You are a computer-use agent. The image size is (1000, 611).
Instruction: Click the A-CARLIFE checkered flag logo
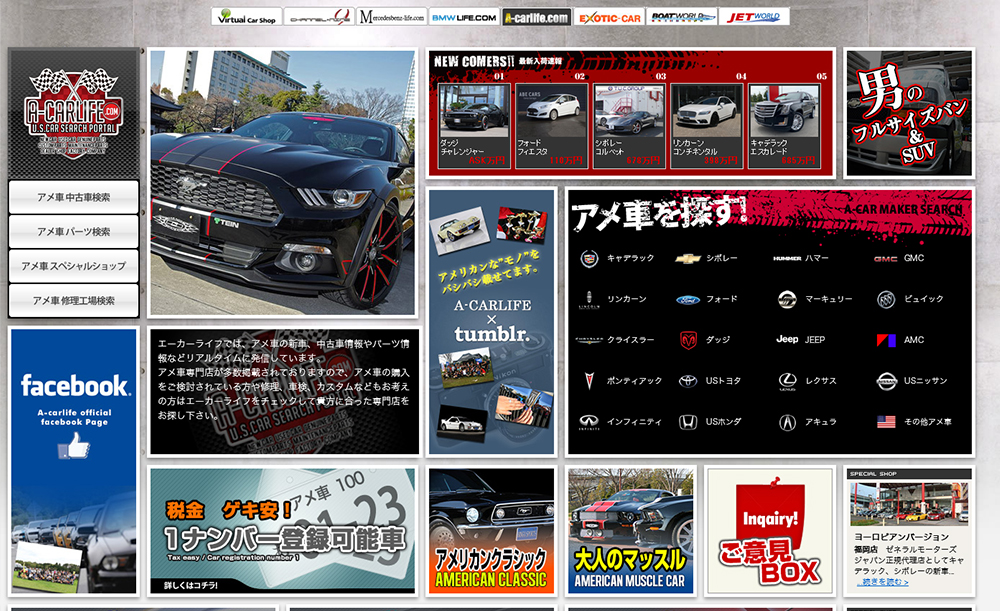point(73,112)
